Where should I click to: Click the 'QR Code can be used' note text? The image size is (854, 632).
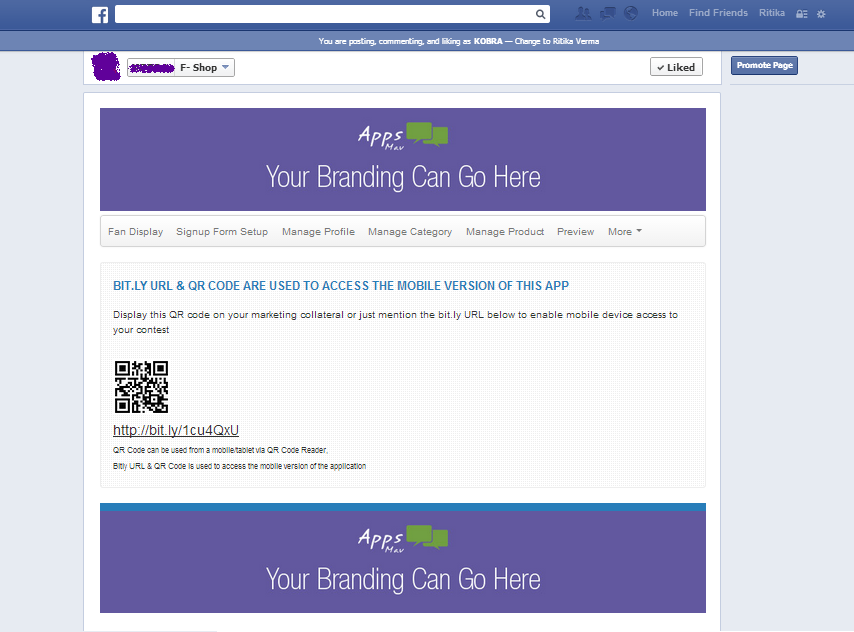(221, 450)
